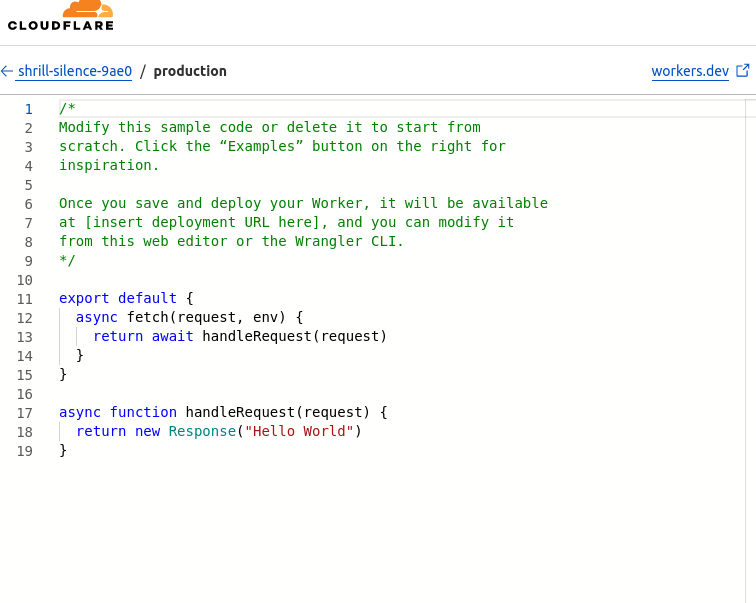Click line number 19 in the gutter

[x=25, y=451]
